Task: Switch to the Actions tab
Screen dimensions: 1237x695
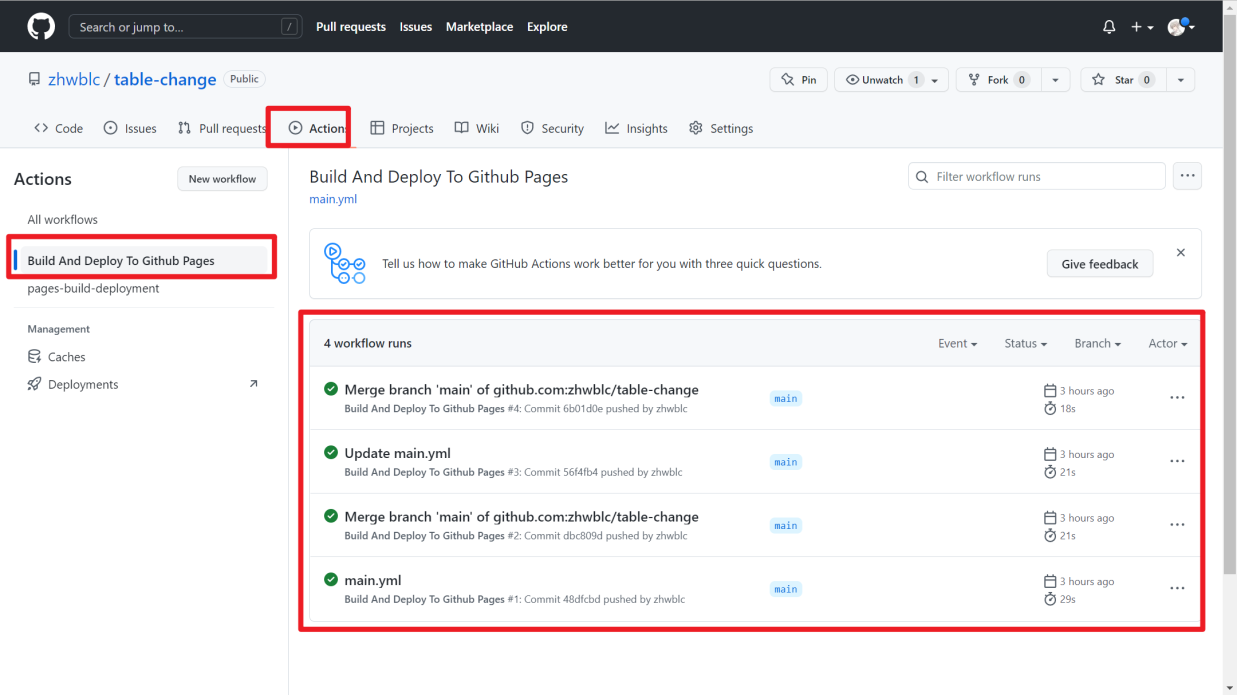Action: click(x=318, y=128)
